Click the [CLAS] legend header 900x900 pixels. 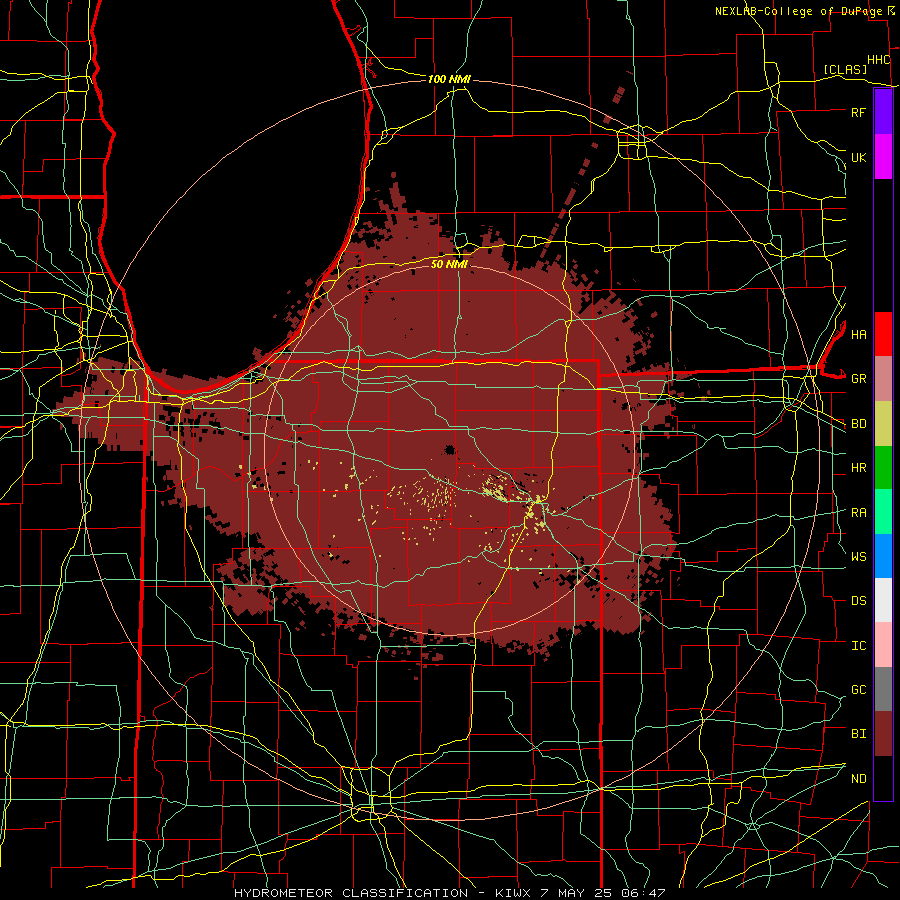tap(845, 69)
